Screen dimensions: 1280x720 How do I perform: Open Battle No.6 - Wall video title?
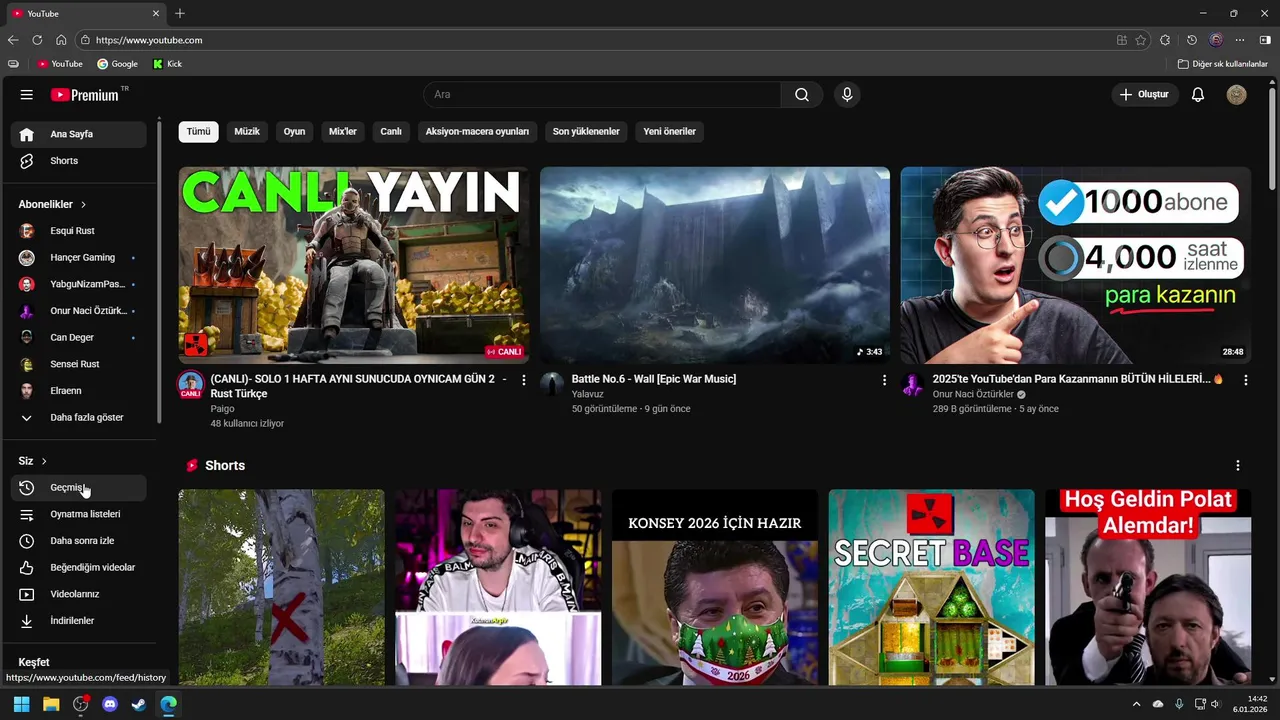[654, 379]
